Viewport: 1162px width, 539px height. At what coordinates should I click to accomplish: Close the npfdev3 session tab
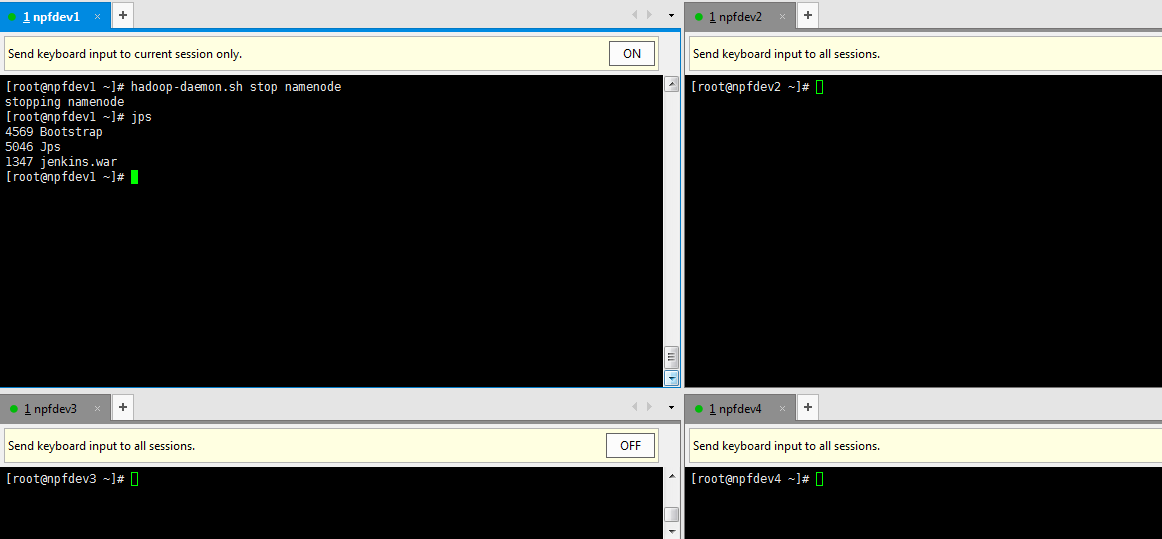[96, 409]
